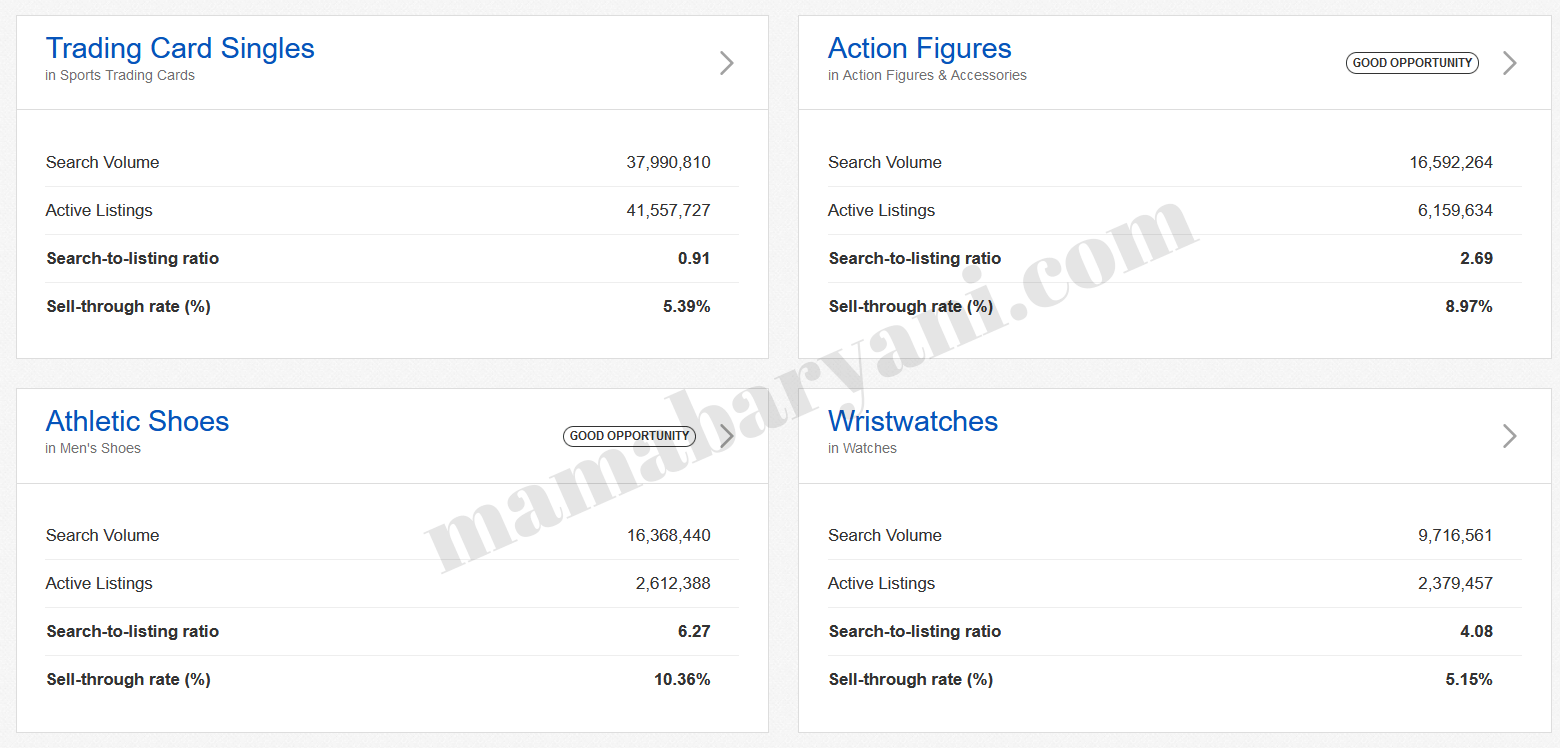Select Action Figures sell-through rate 8.97%

coord(1468,306)
